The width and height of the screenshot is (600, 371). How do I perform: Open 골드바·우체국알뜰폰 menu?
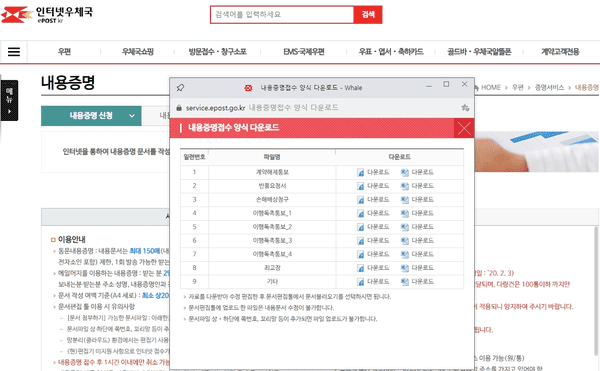(x=479, y=52)
